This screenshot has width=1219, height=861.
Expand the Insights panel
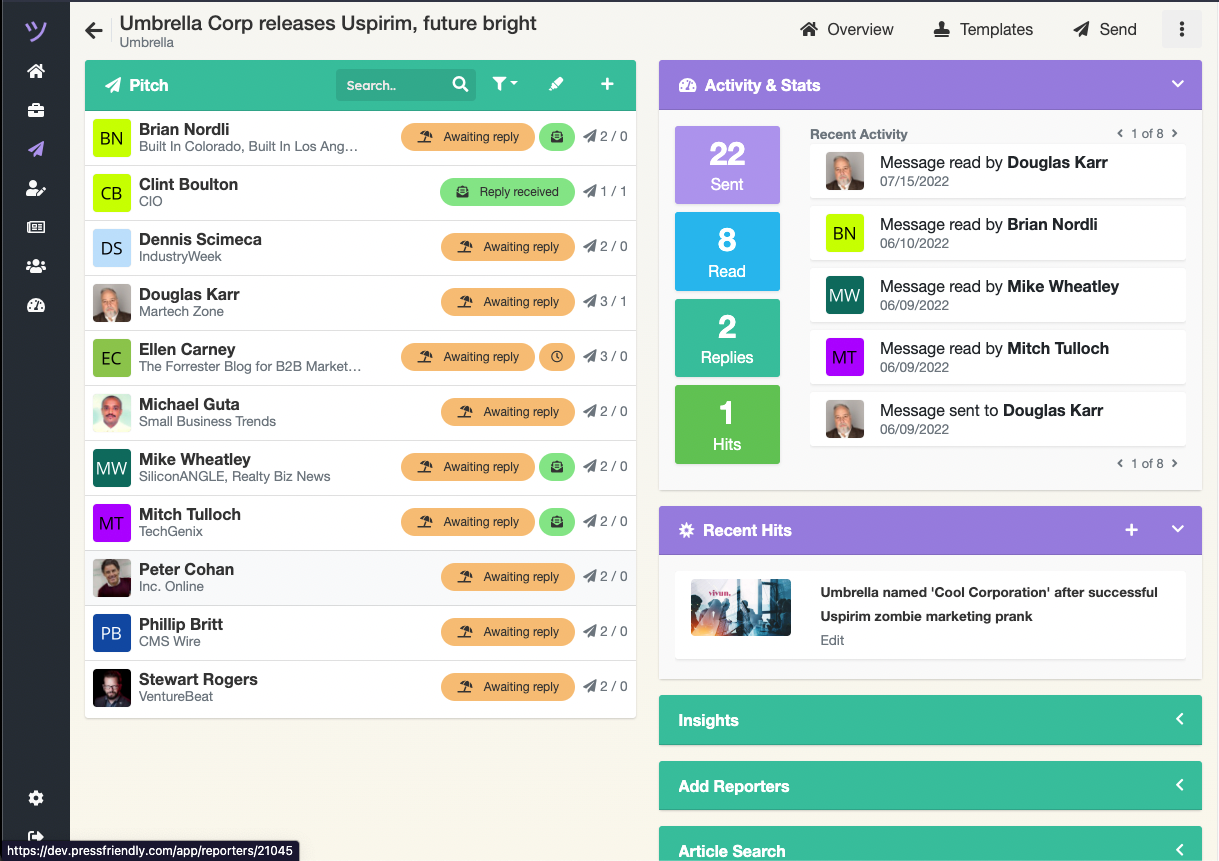coord(1179,720)
